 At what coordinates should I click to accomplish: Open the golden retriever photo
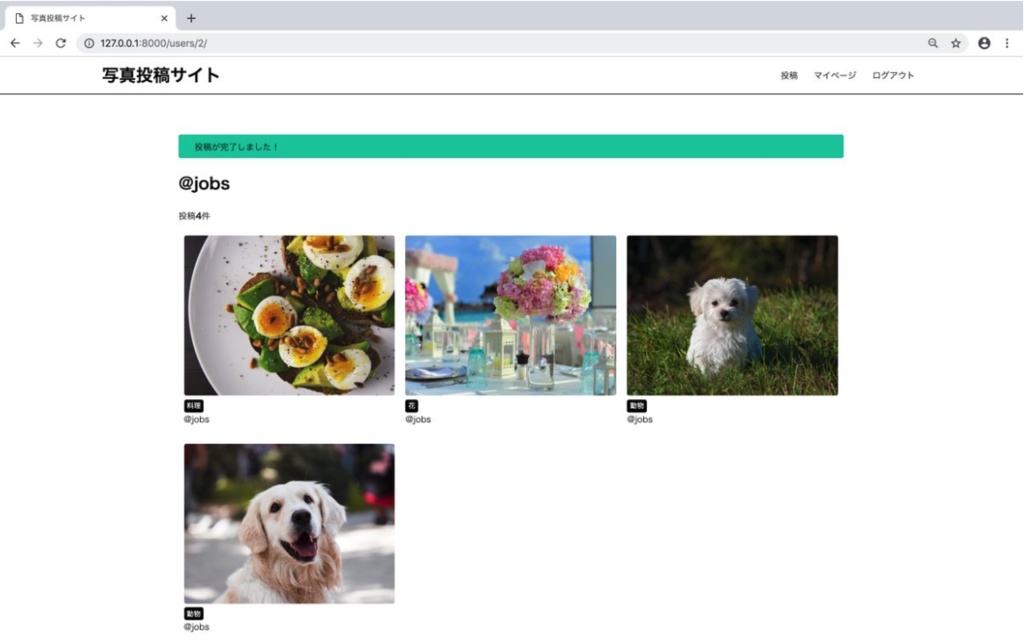(289, 524)
